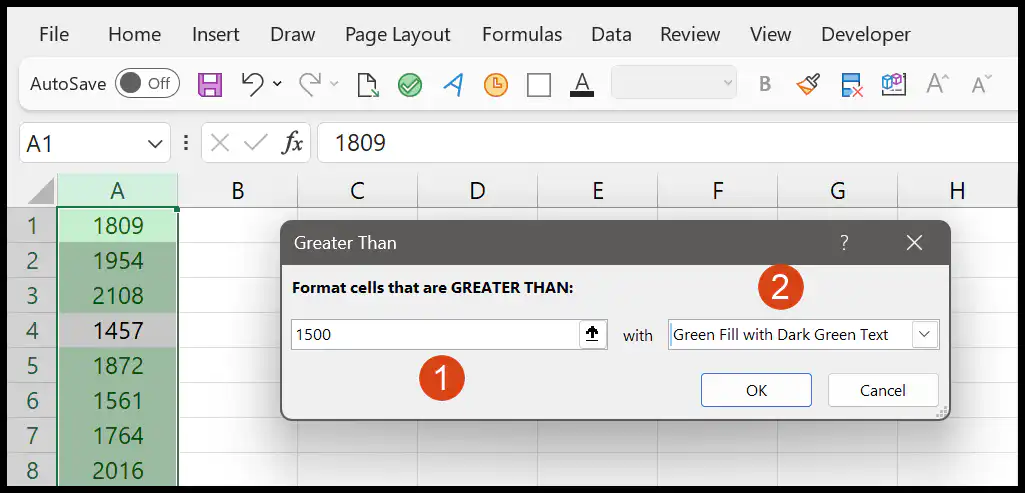
Task: Click the formula bar Enter checkmark icon
Action: [254, 143]
